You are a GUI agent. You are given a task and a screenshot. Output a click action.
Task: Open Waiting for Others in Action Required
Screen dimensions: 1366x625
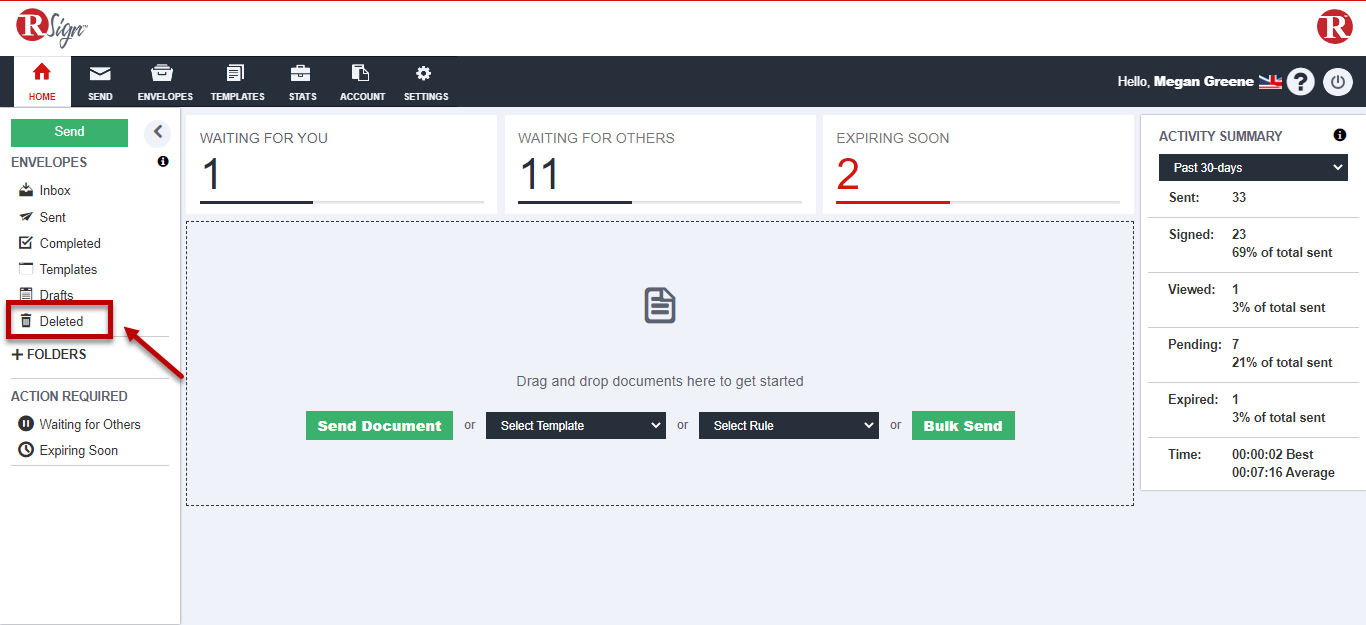pos(89,424)
